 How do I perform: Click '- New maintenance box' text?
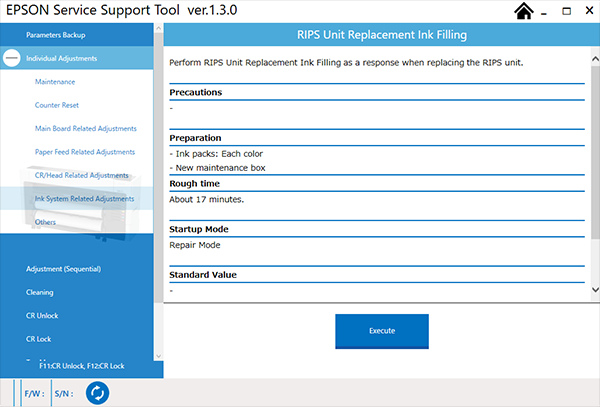coord(217,168)
